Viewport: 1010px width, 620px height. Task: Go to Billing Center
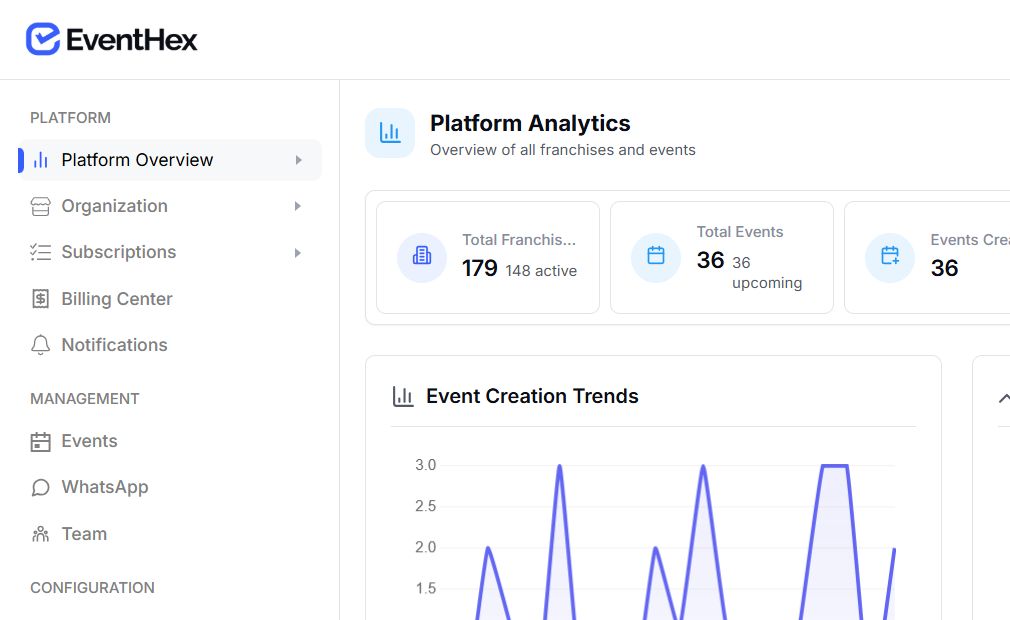pos(169,299)
